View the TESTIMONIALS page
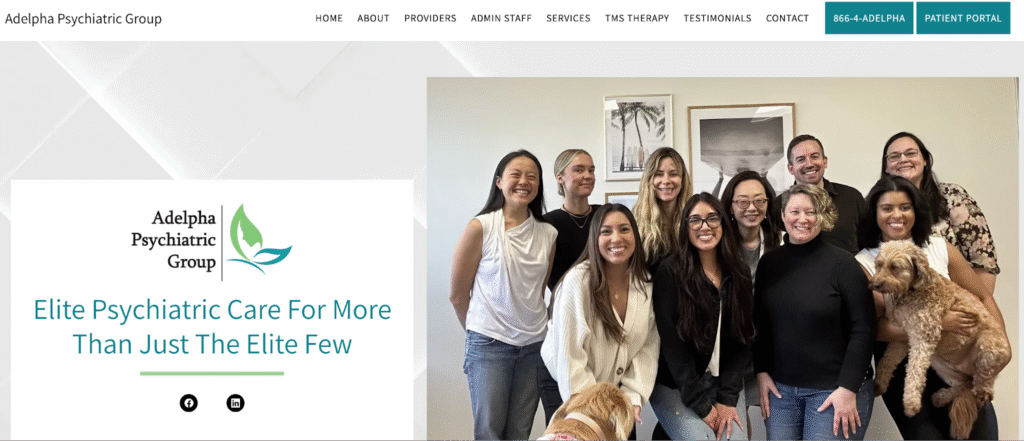The image size is (1024, 441). tap(718, 18)
